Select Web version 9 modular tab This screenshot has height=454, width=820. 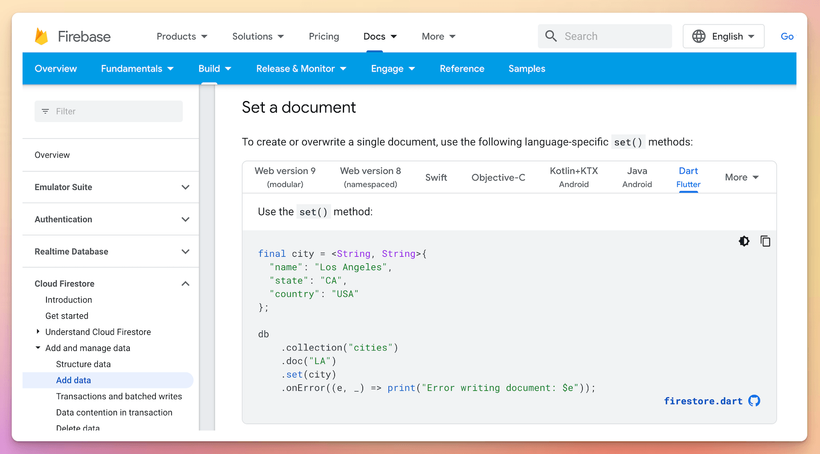coord(285,177)
